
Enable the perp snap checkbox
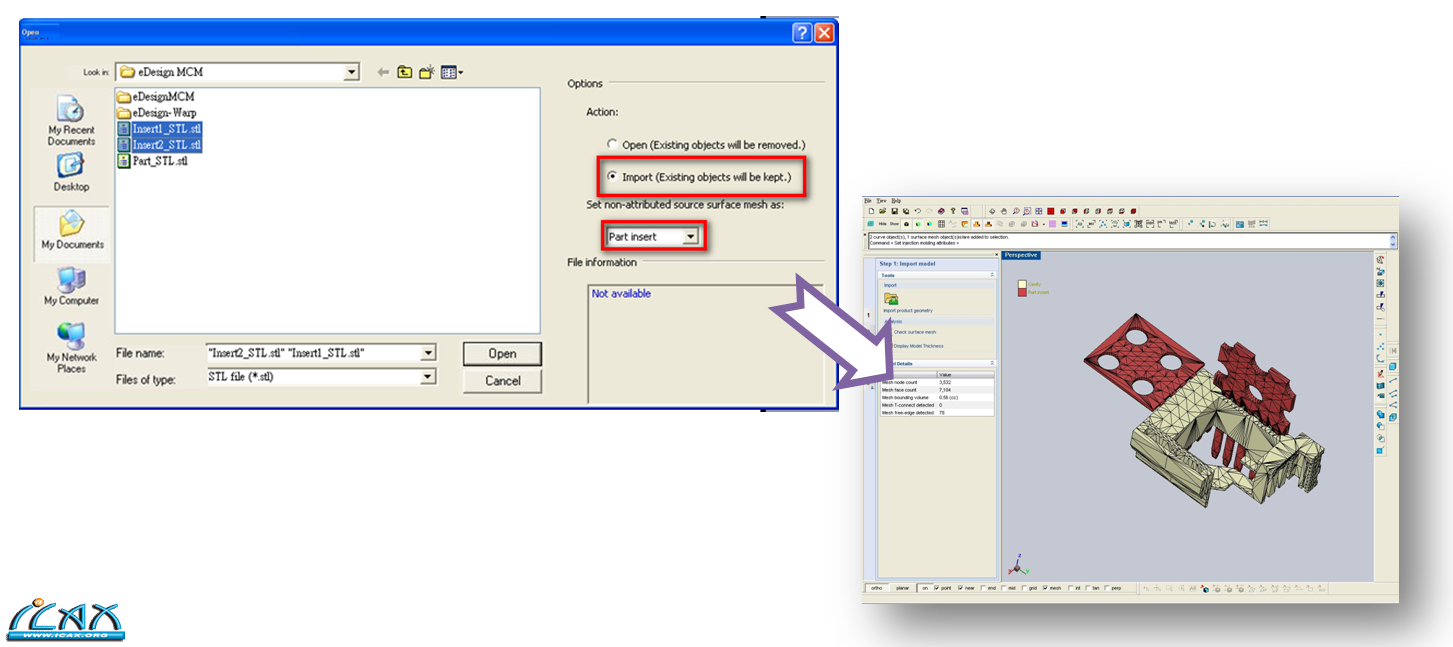click(1107, 588)
